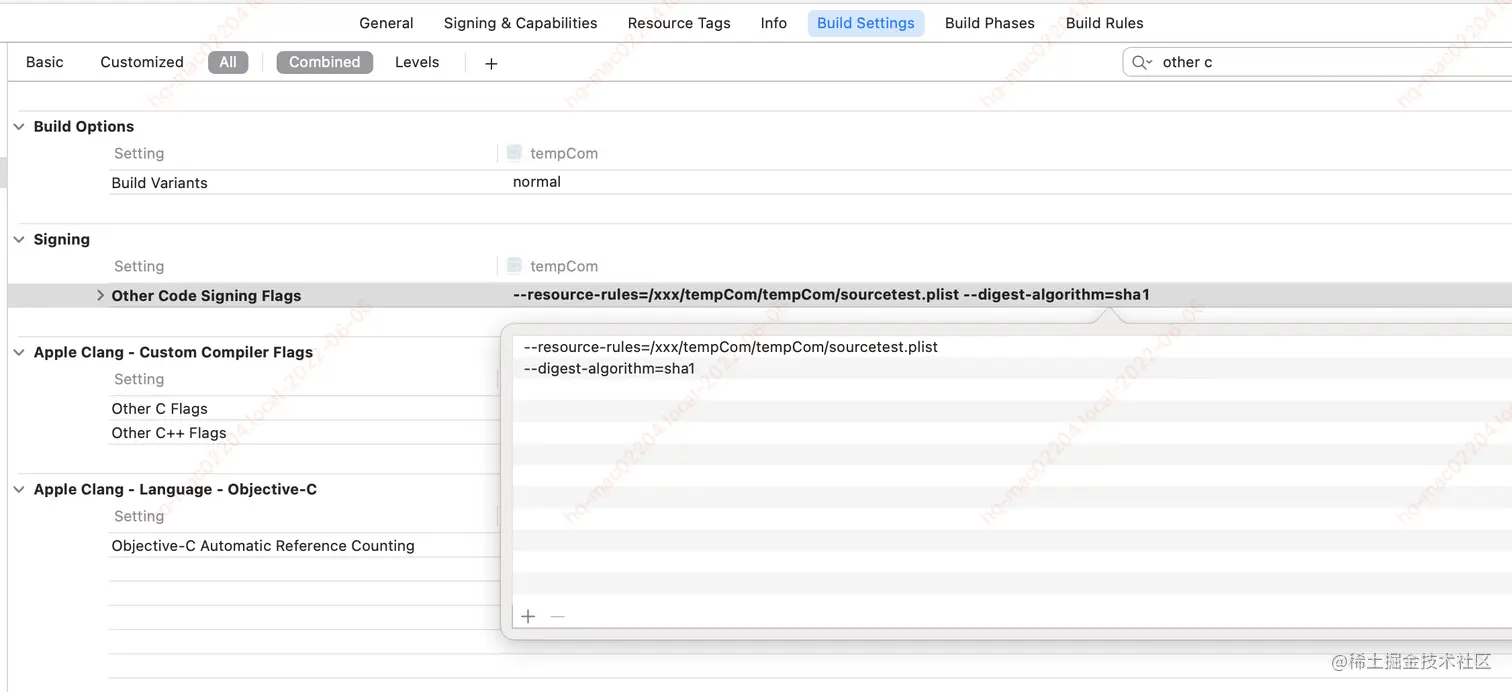Switch to Signing & Capabilities tab
Image resolution: width=1512 pixels, height=692 pixels.
pyautogui.click(x=520, y=23)
